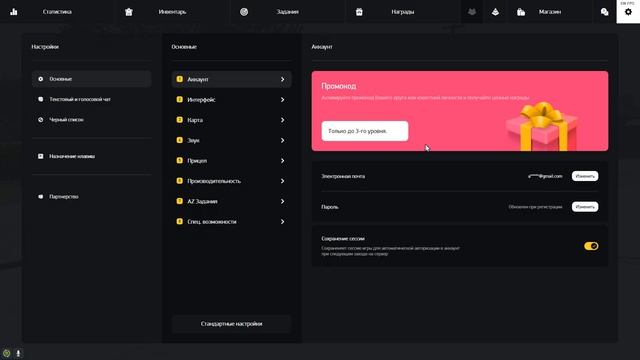Image resolution: width=640 pixels, height=360 pixels.
Task: Click the yellow icon next to Прицел
Action: pos(180,160)
